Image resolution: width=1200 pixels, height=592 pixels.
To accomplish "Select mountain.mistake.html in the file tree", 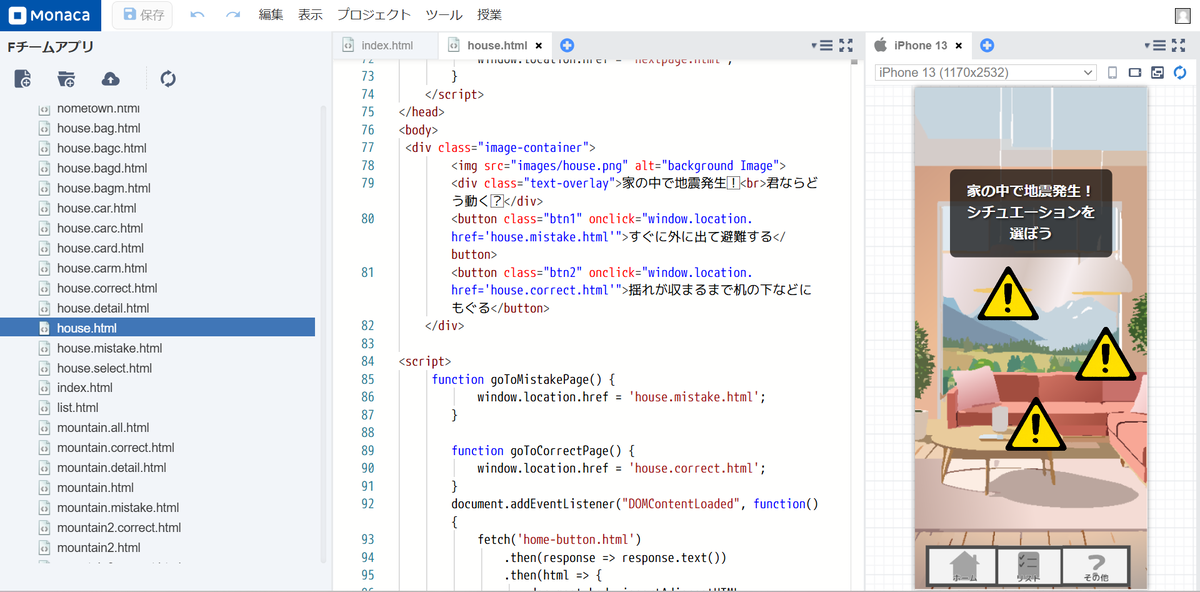I will [x=118, y=508].
